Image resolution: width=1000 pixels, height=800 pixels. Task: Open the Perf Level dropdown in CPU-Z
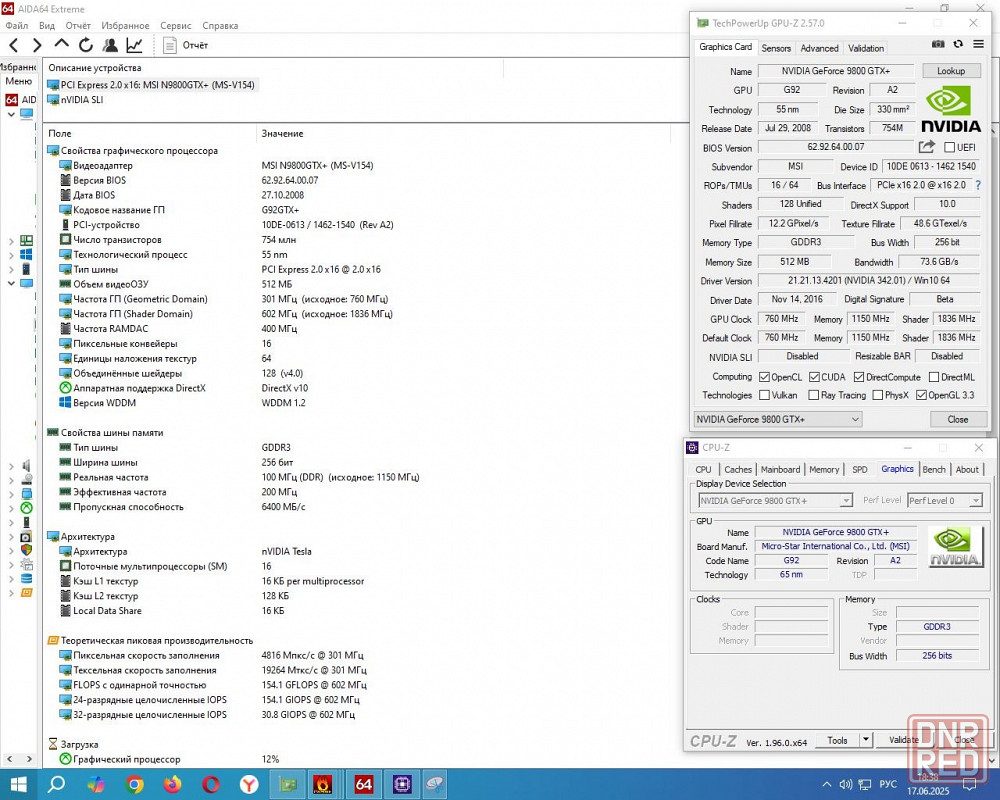(945, 501)
